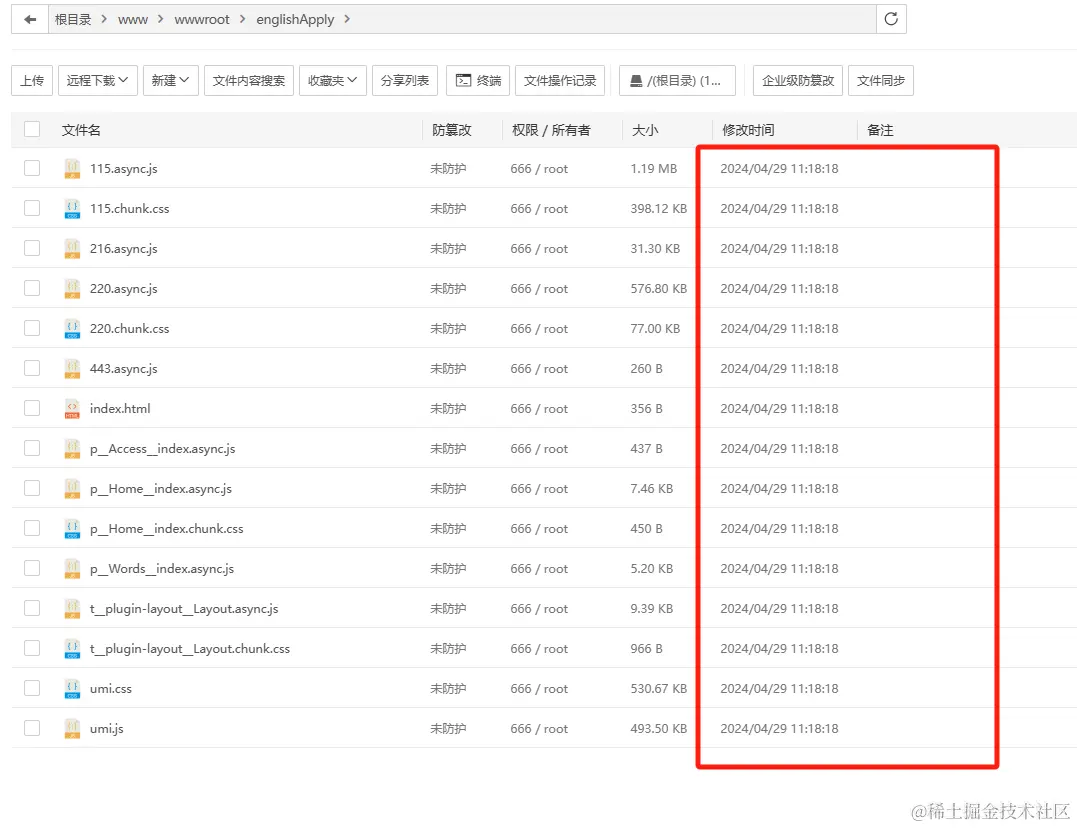The image size is (1077, 828).
Task: Sort by 文件名 column header
Action: click(x=81, y=130)
